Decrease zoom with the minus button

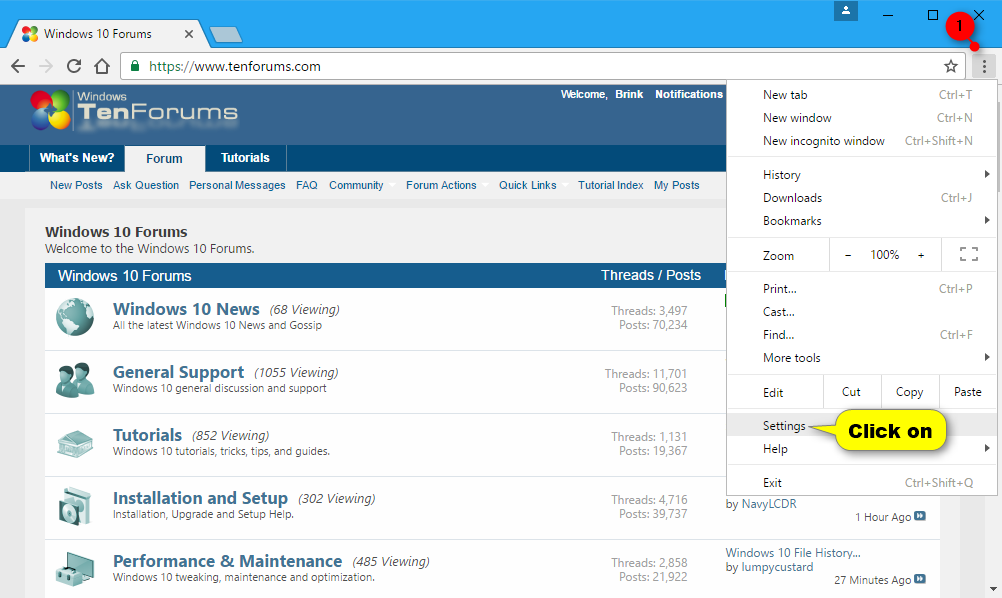(848, 255)
